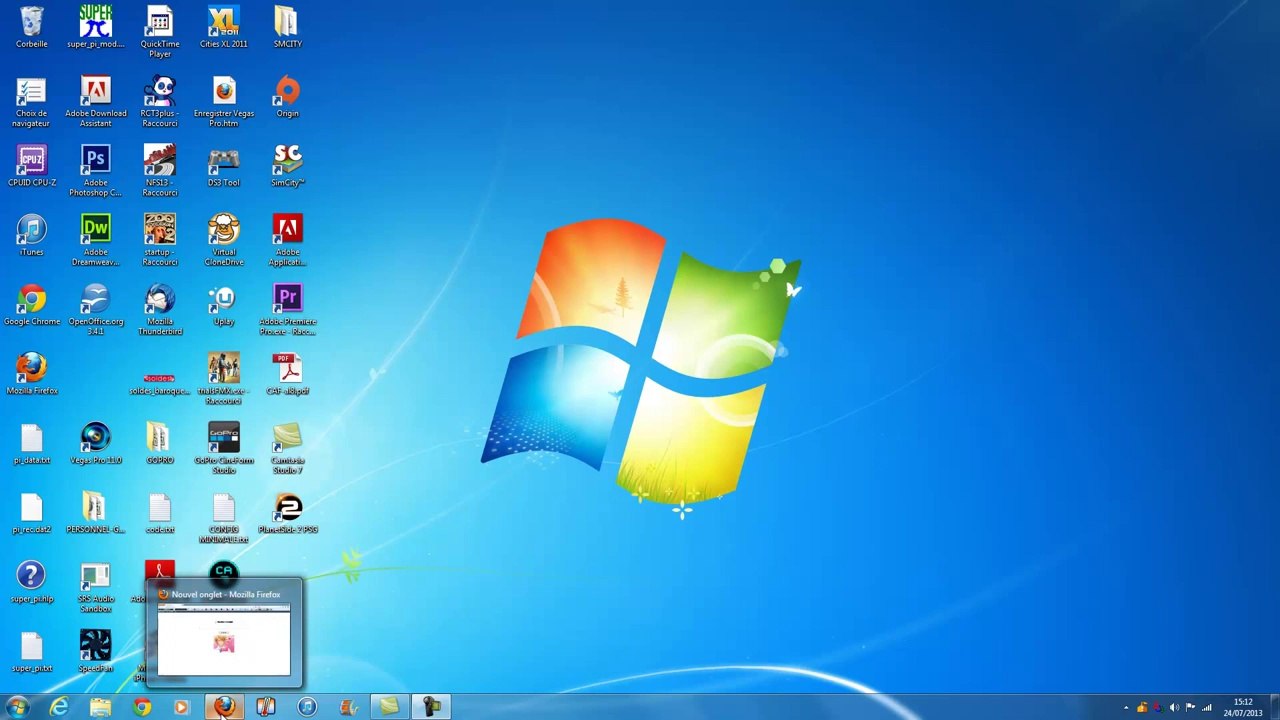Select the Adobe Application Manager shortcut
This screenshot has width=1280, height=720.
(x=287, y=241)
